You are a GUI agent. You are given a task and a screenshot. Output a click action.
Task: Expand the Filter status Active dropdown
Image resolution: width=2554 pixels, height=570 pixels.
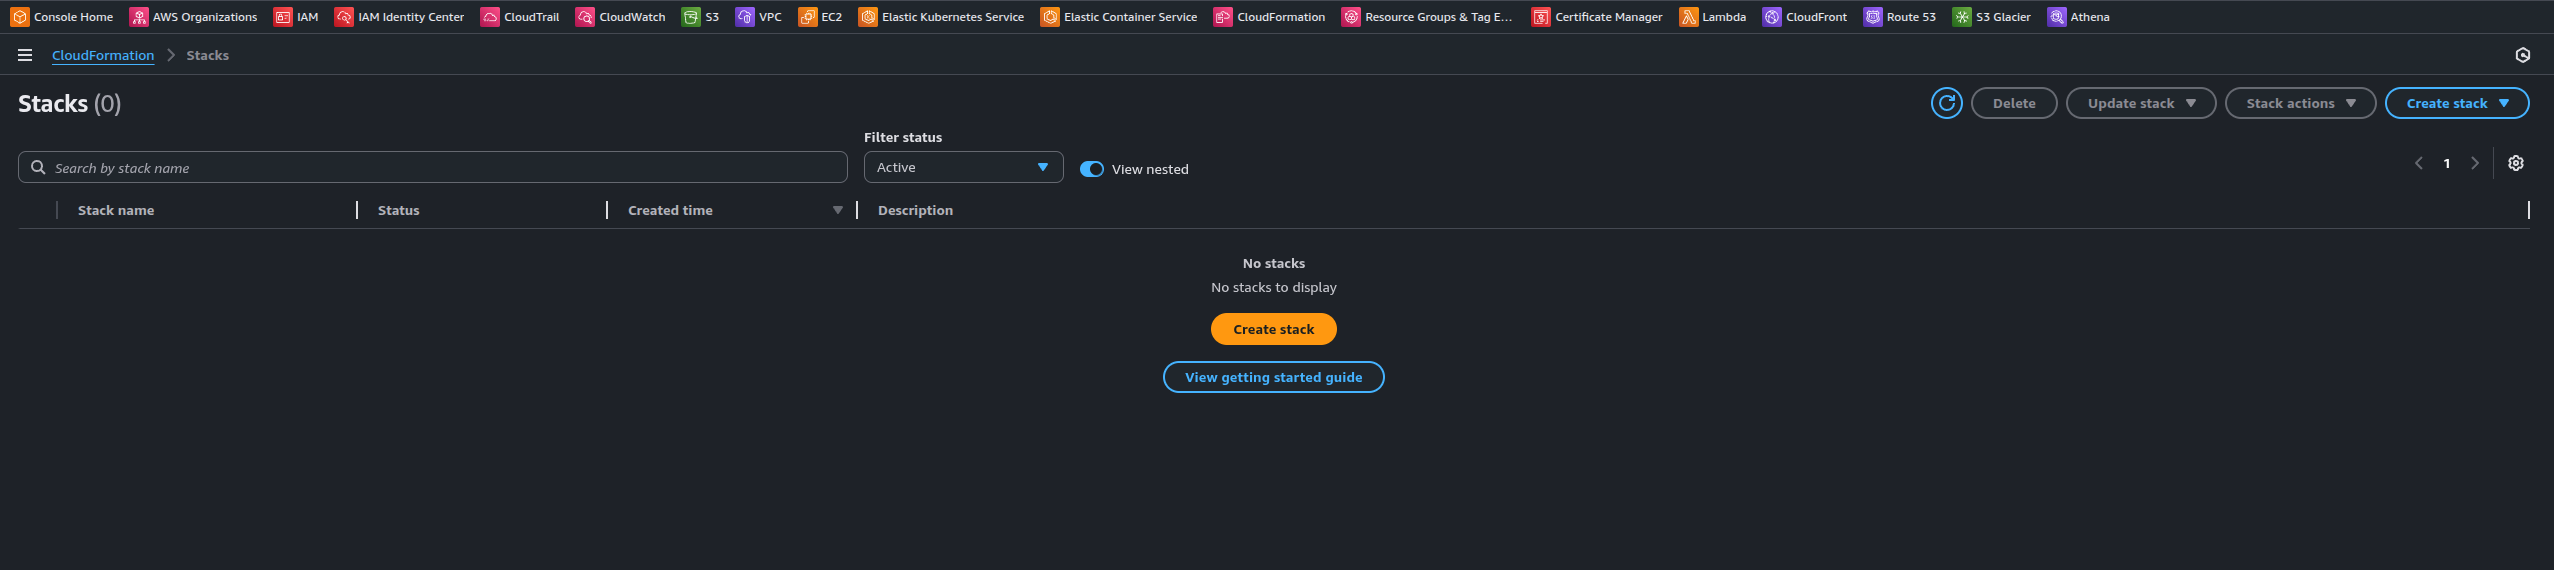(x=963, y=167)
